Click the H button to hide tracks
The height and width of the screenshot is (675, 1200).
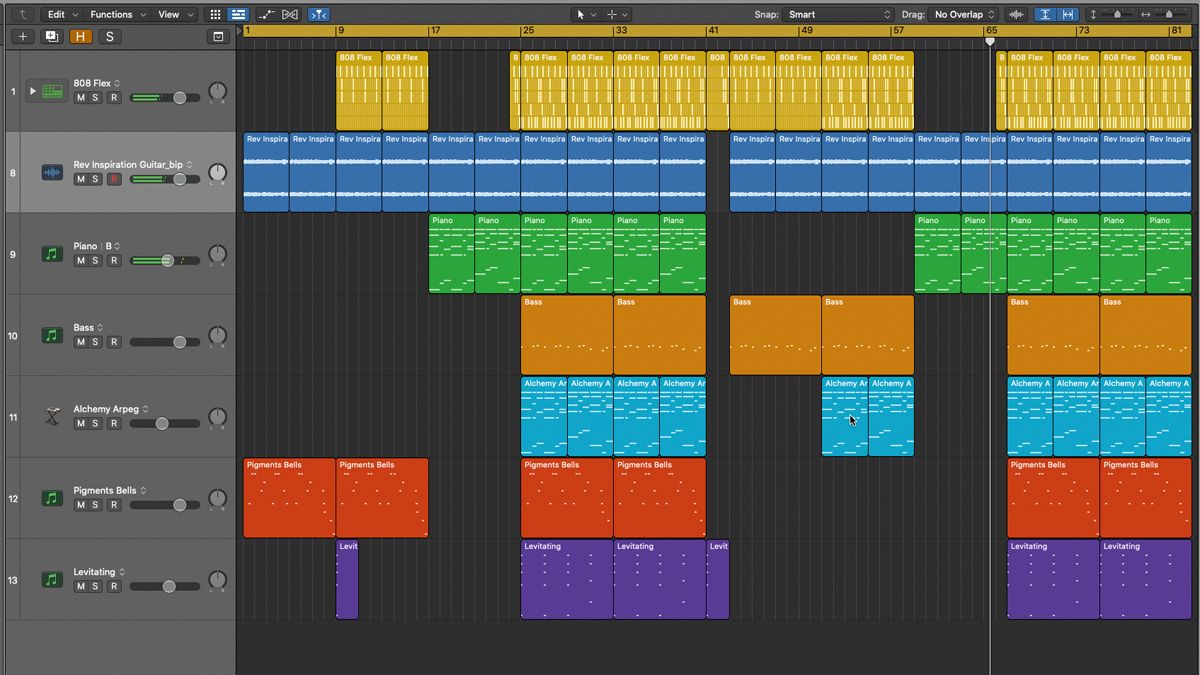(80, 36)
